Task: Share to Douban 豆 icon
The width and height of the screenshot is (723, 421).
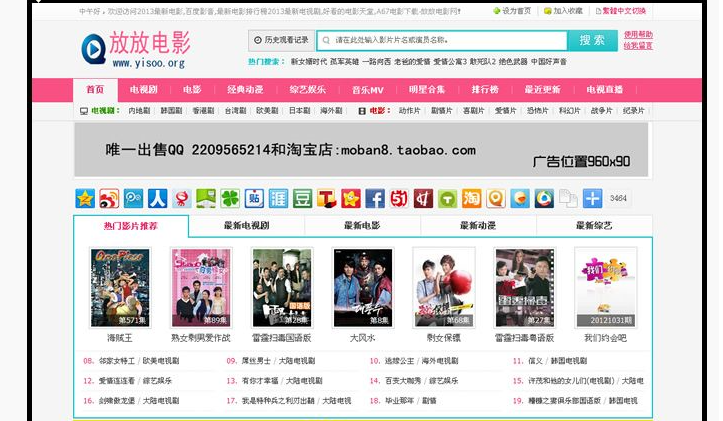Action: pos(302,198)
